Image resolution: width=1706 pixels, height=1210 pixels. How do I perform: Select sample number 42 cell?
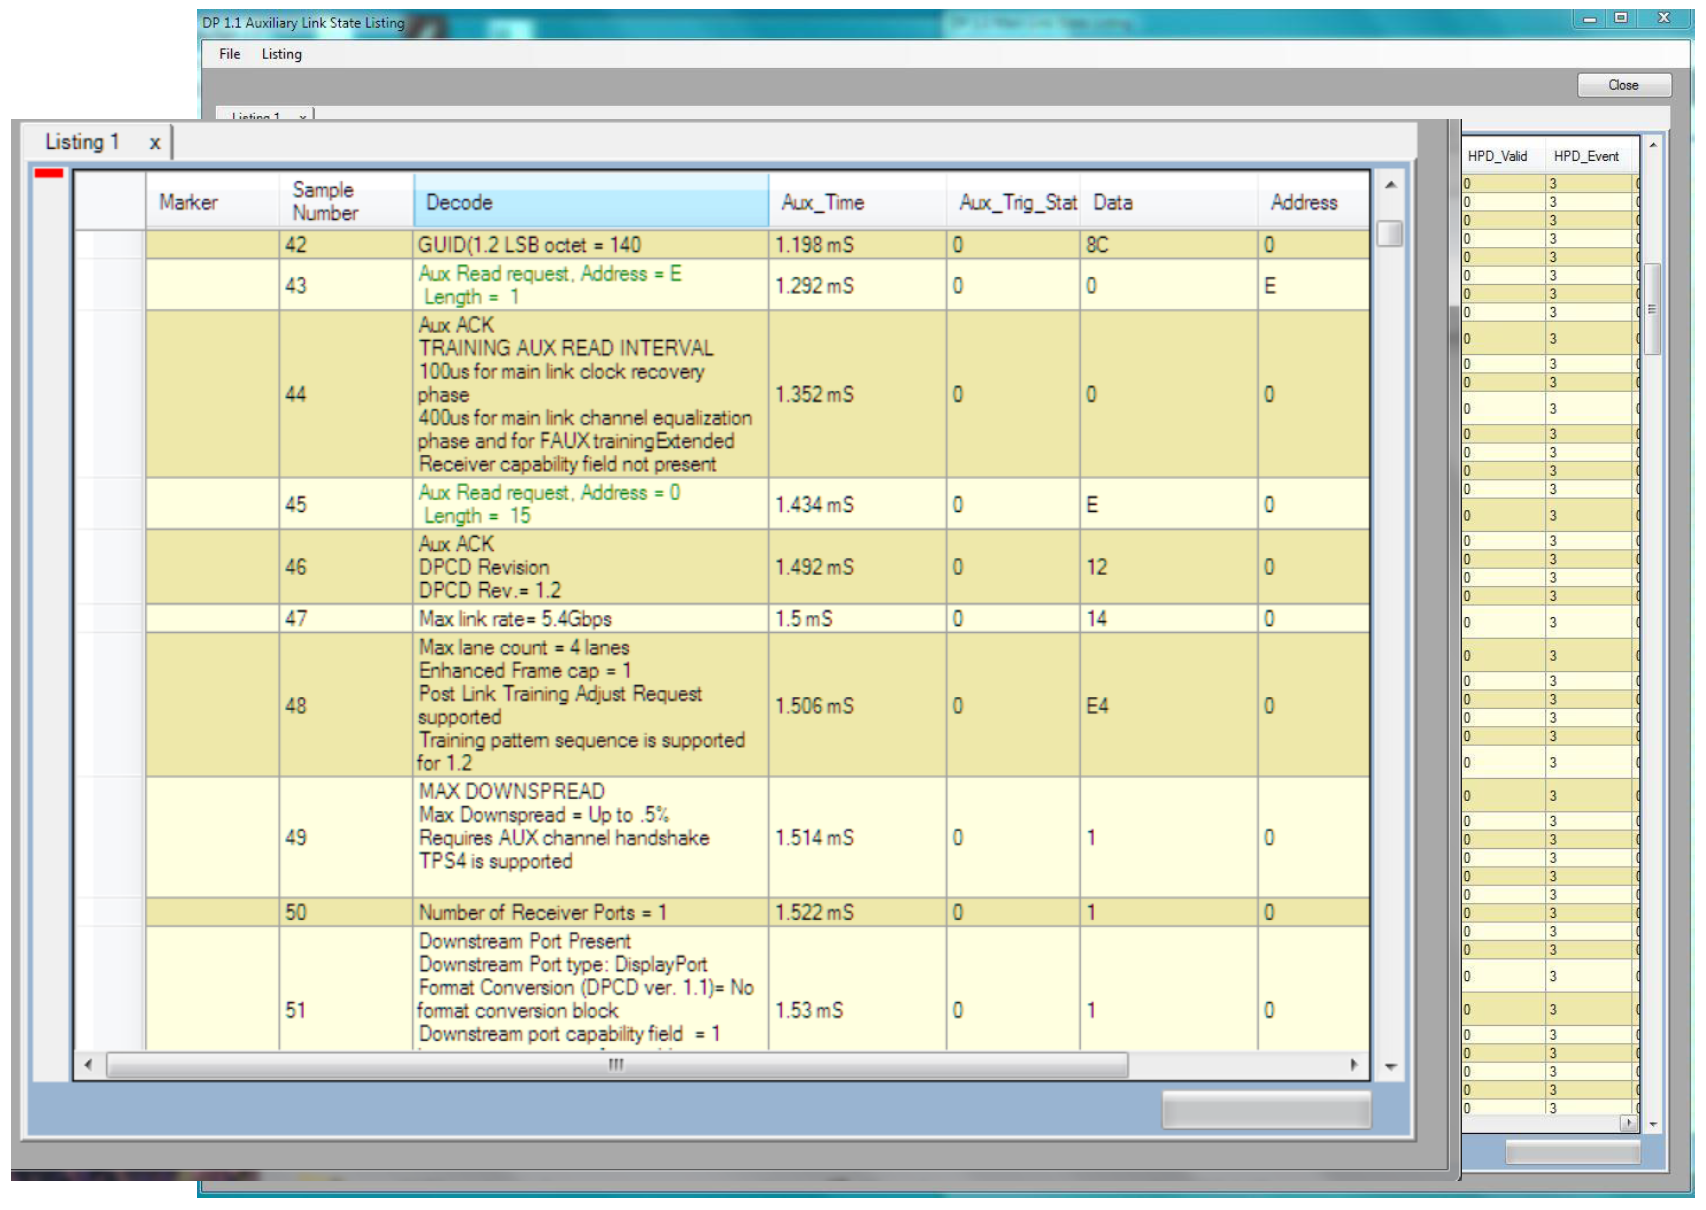coord(346,245)
